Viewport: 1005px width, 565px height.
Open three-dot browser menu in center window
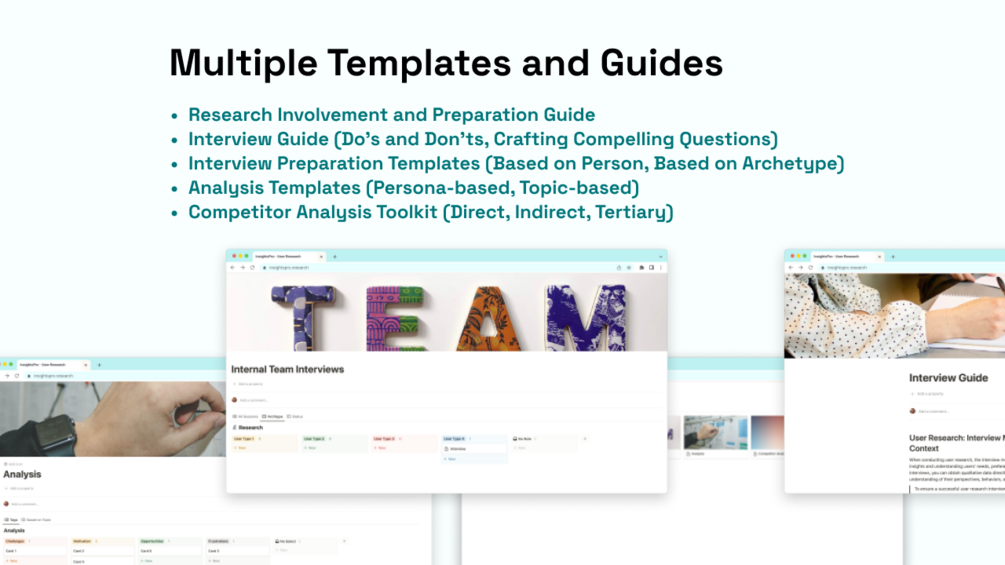pos(661,268)
